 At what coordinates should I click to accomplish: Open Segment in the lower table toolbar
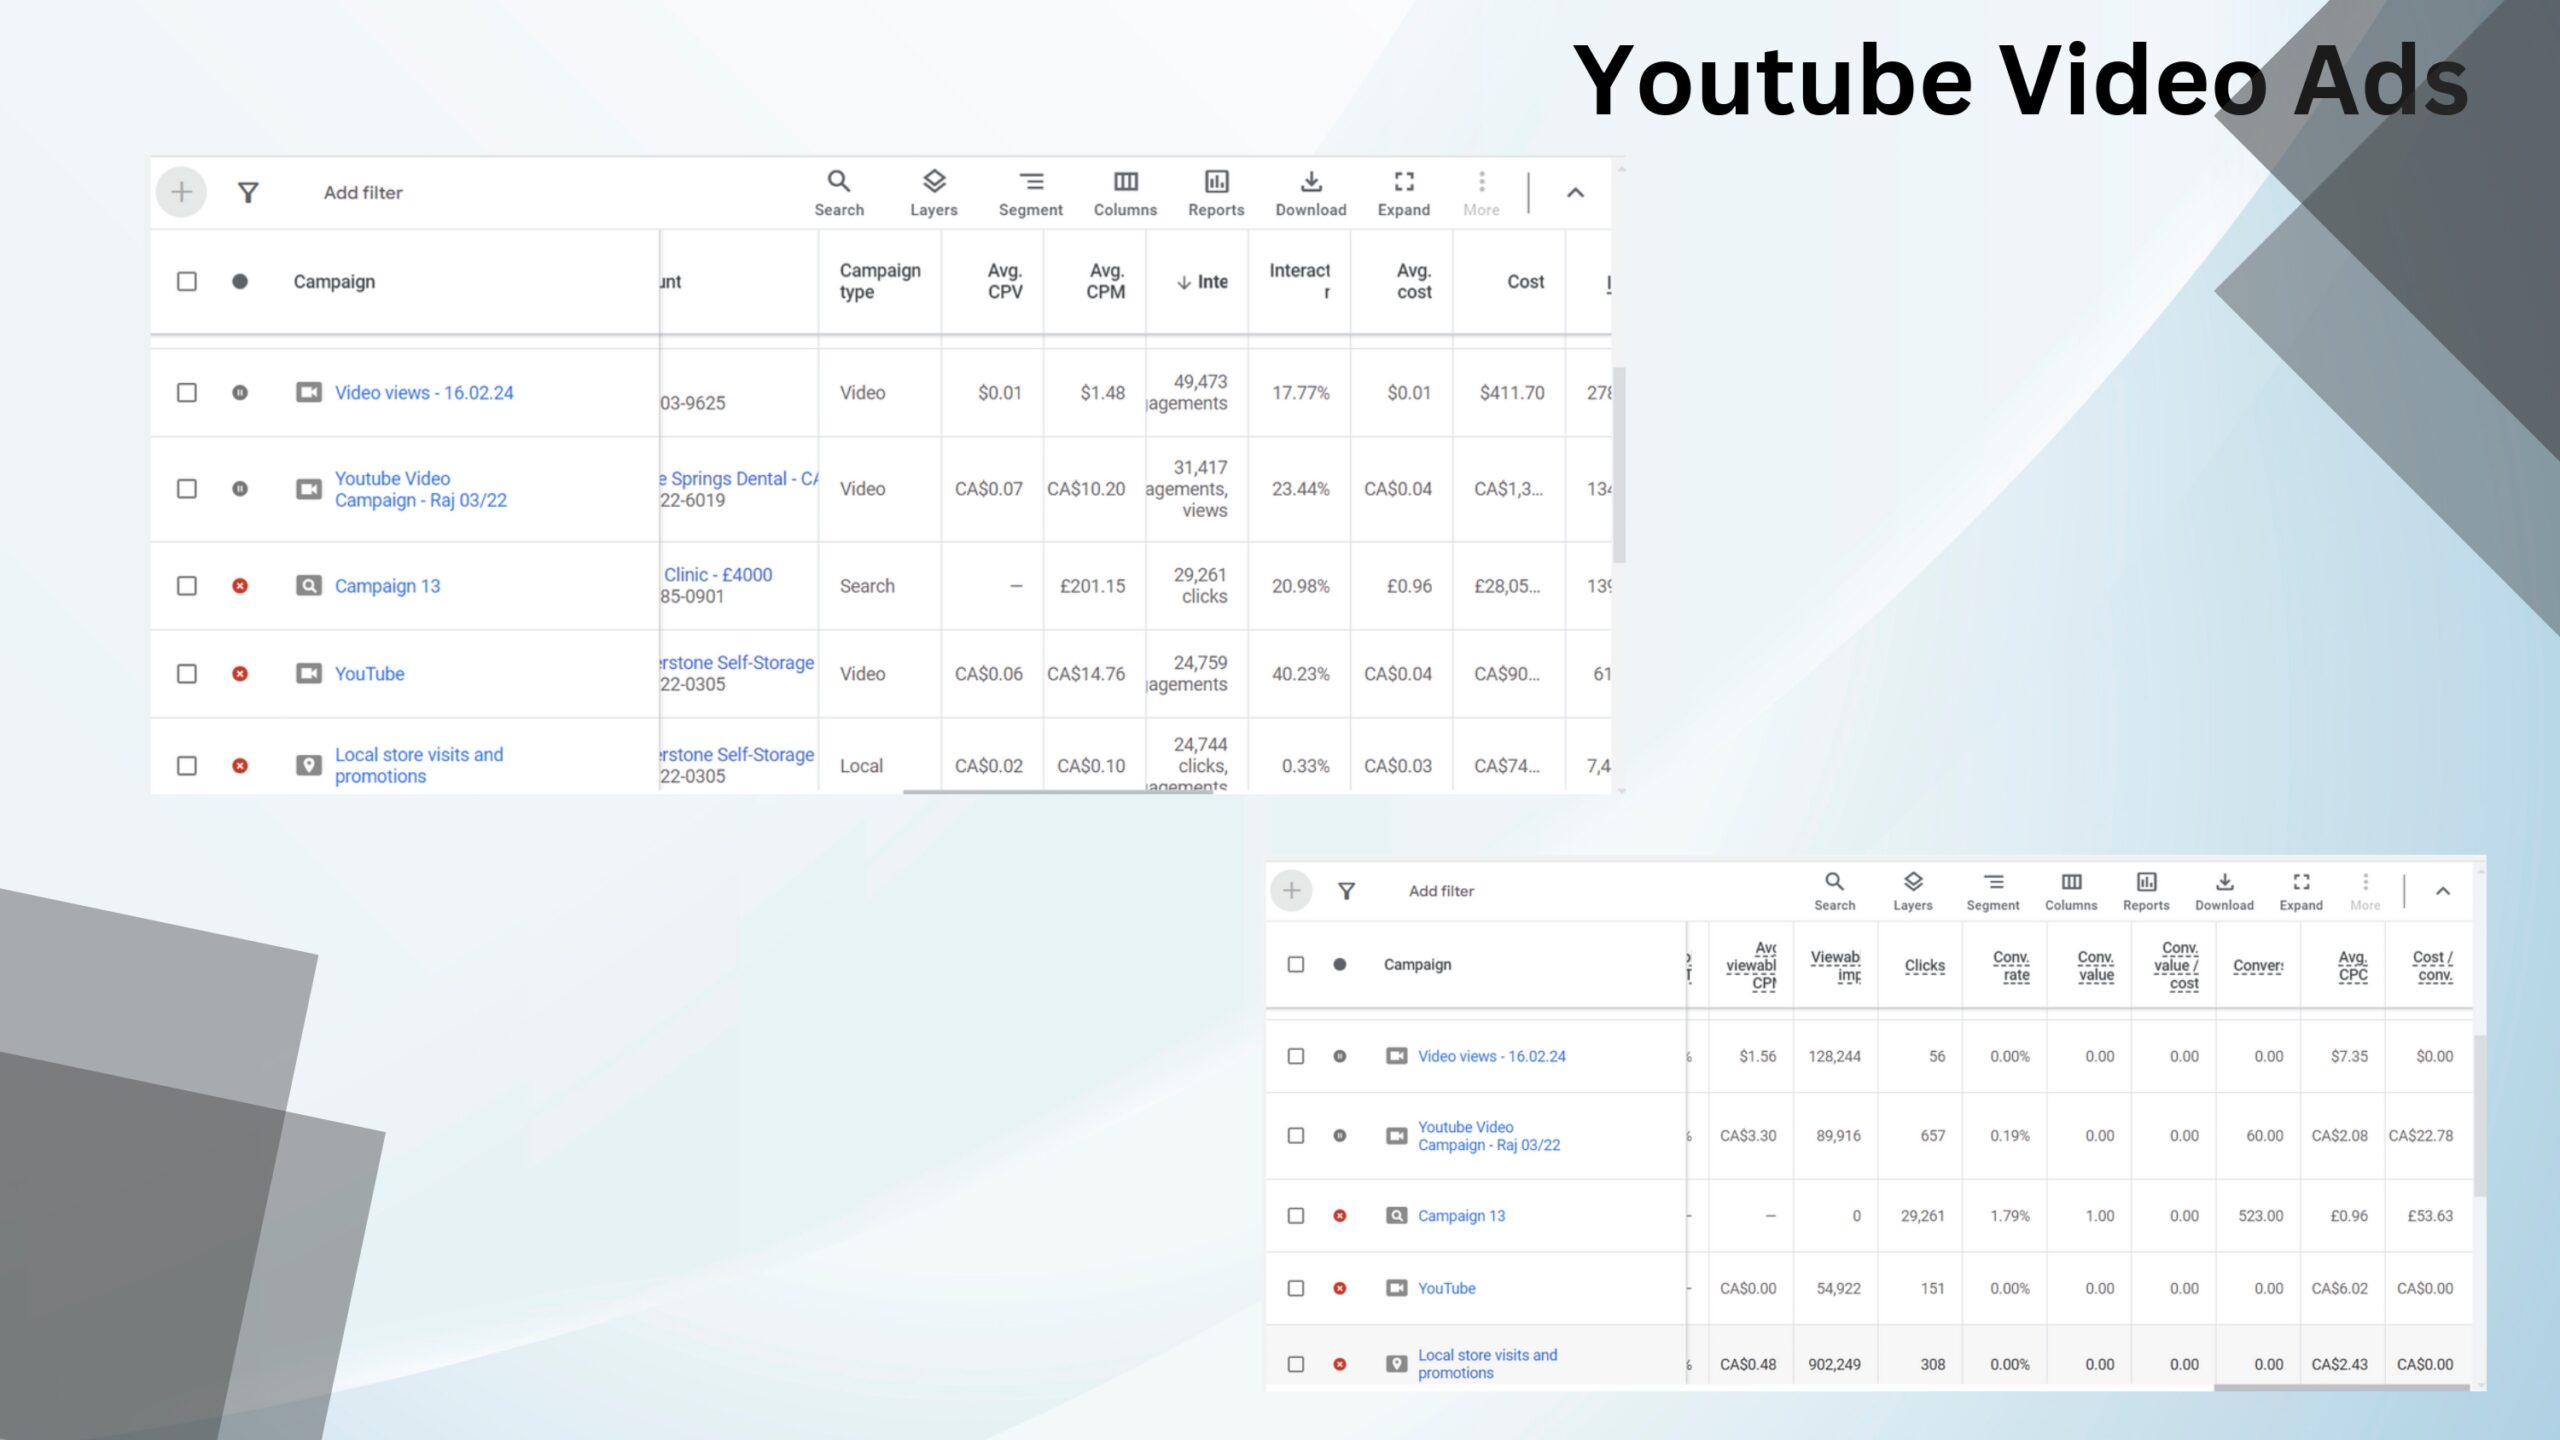click(x=1992, y=891)
